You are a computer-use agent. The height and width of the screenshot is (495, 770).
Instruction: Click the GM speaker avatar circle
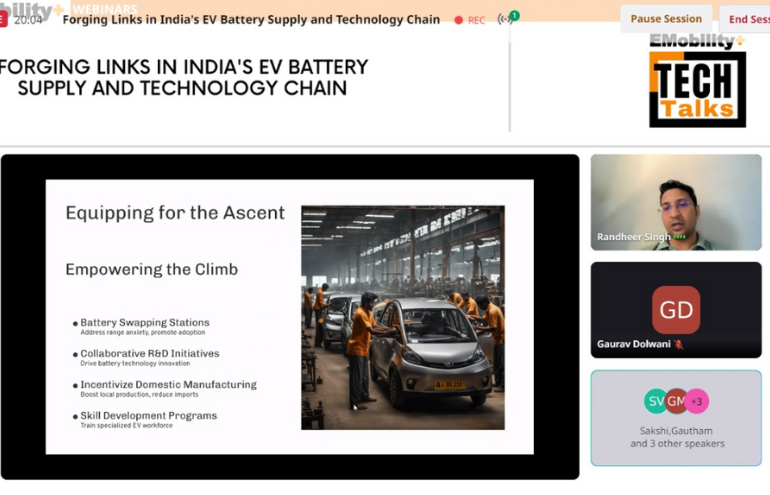coord(676,401)
